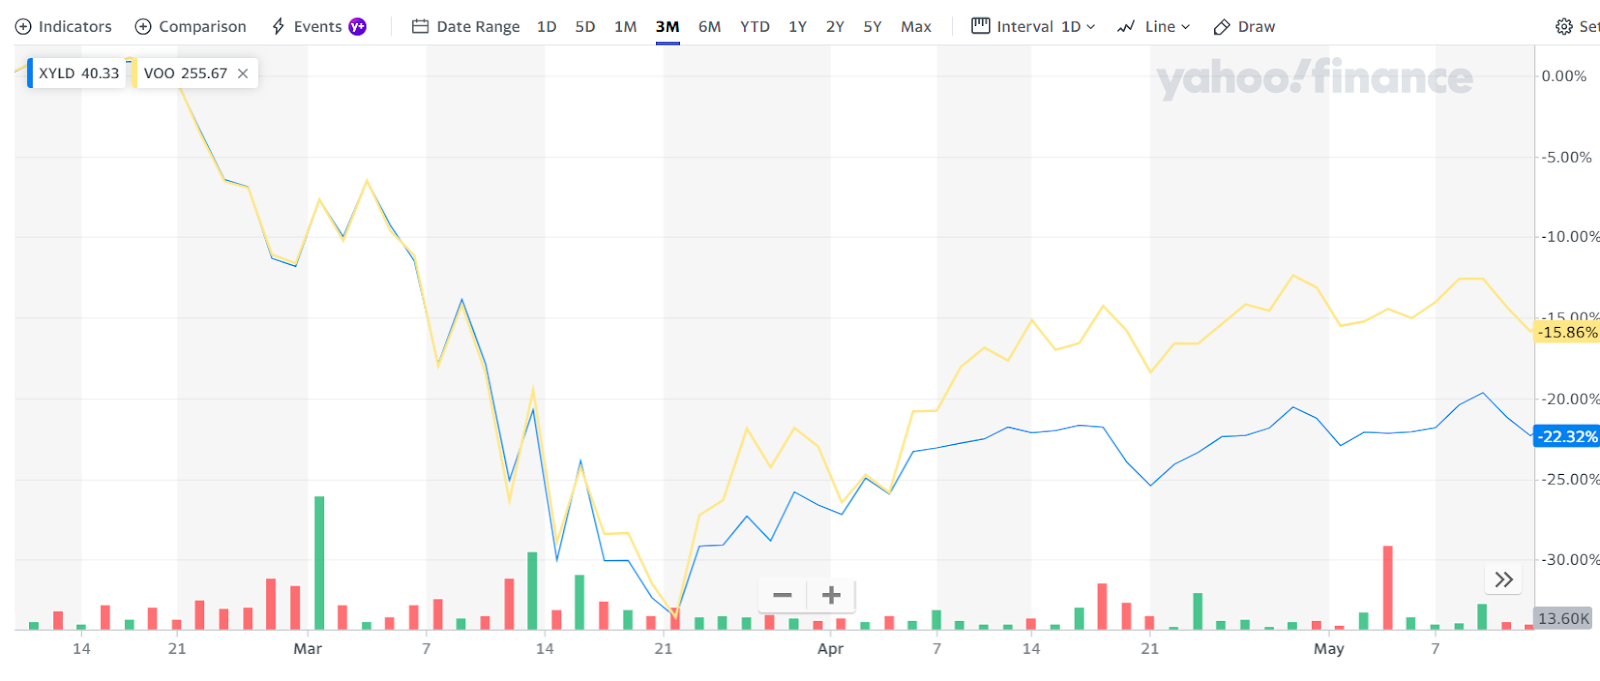Image resolution: width=1600 pixels, height=681 pixels.
Task: Click the May label on time axis
Action: pos(1329,649)
